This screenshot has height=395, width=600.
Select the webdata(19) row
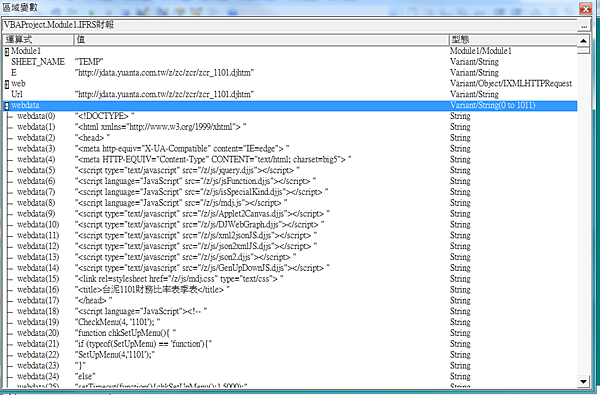[290, 322]
